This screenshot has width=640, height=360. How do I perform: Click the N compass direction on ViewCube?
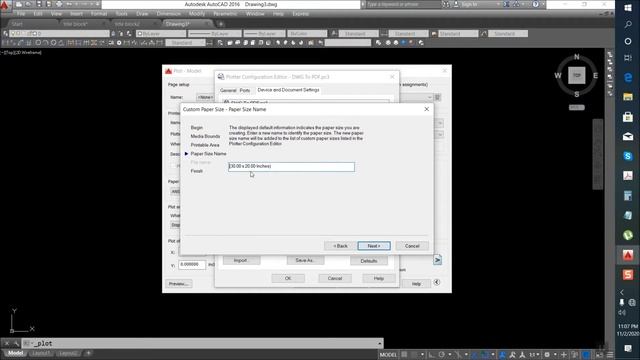[577, 57]
